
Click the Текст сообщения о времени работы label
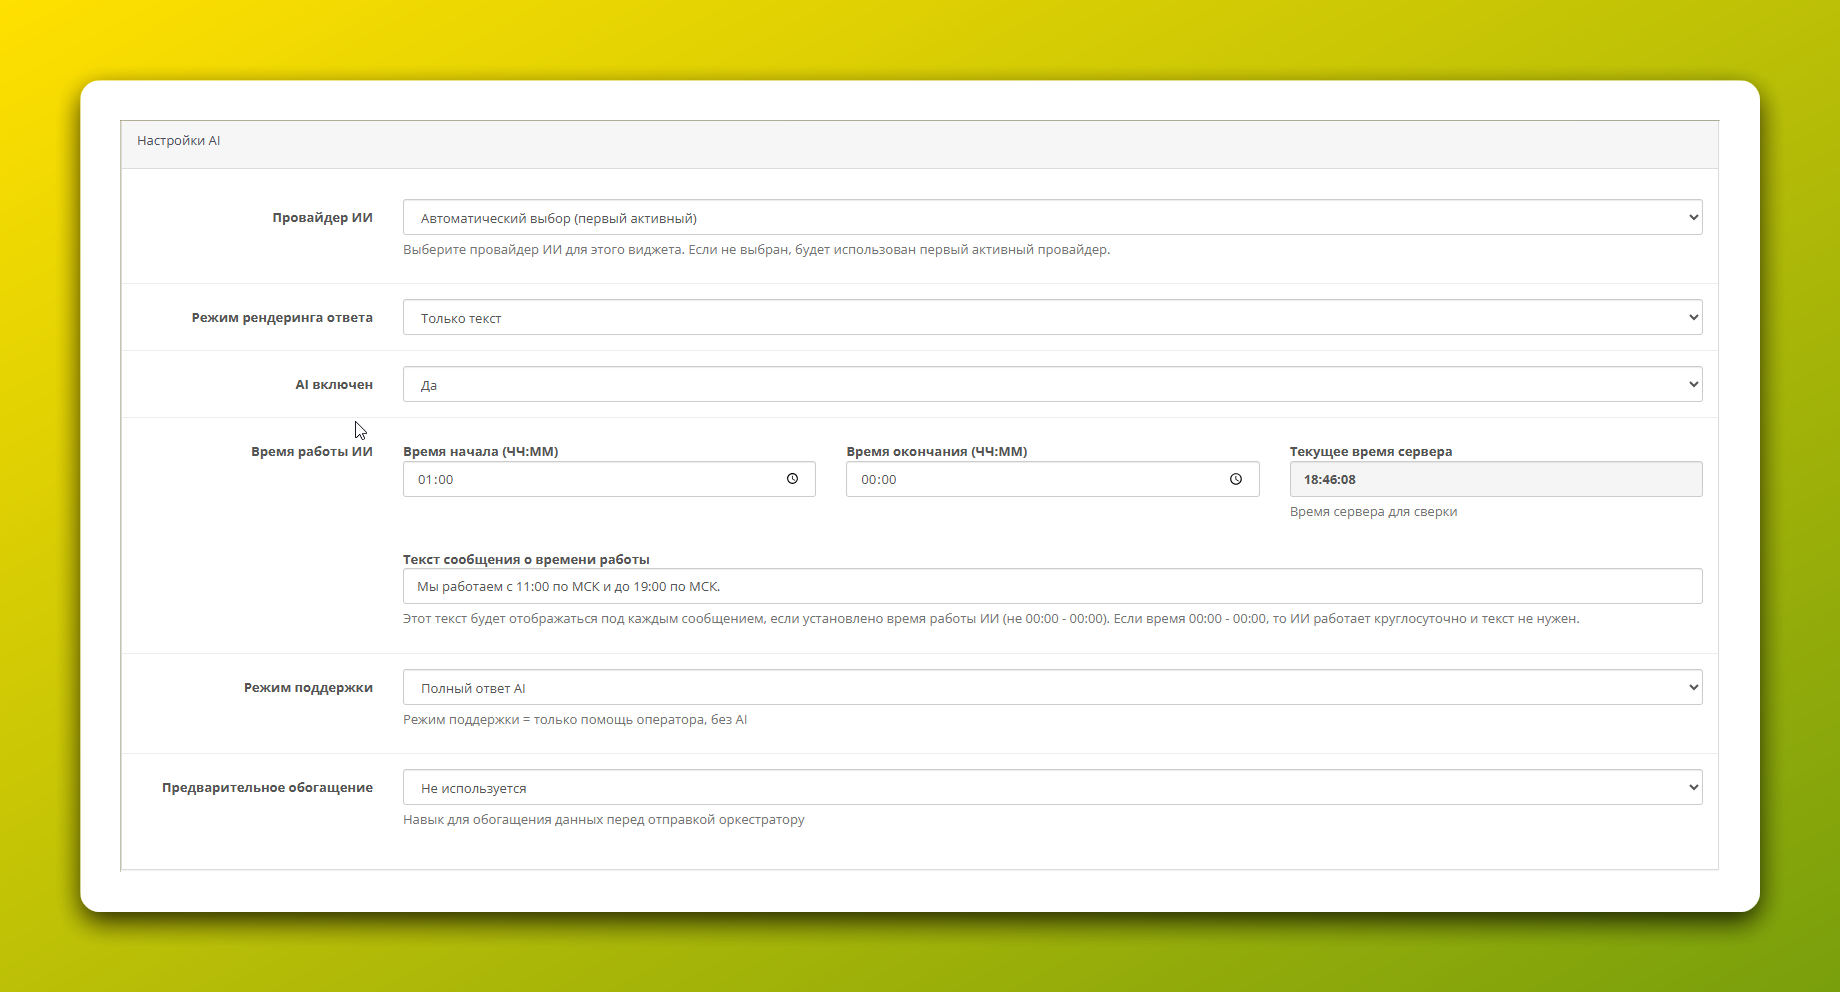point(526,560)
